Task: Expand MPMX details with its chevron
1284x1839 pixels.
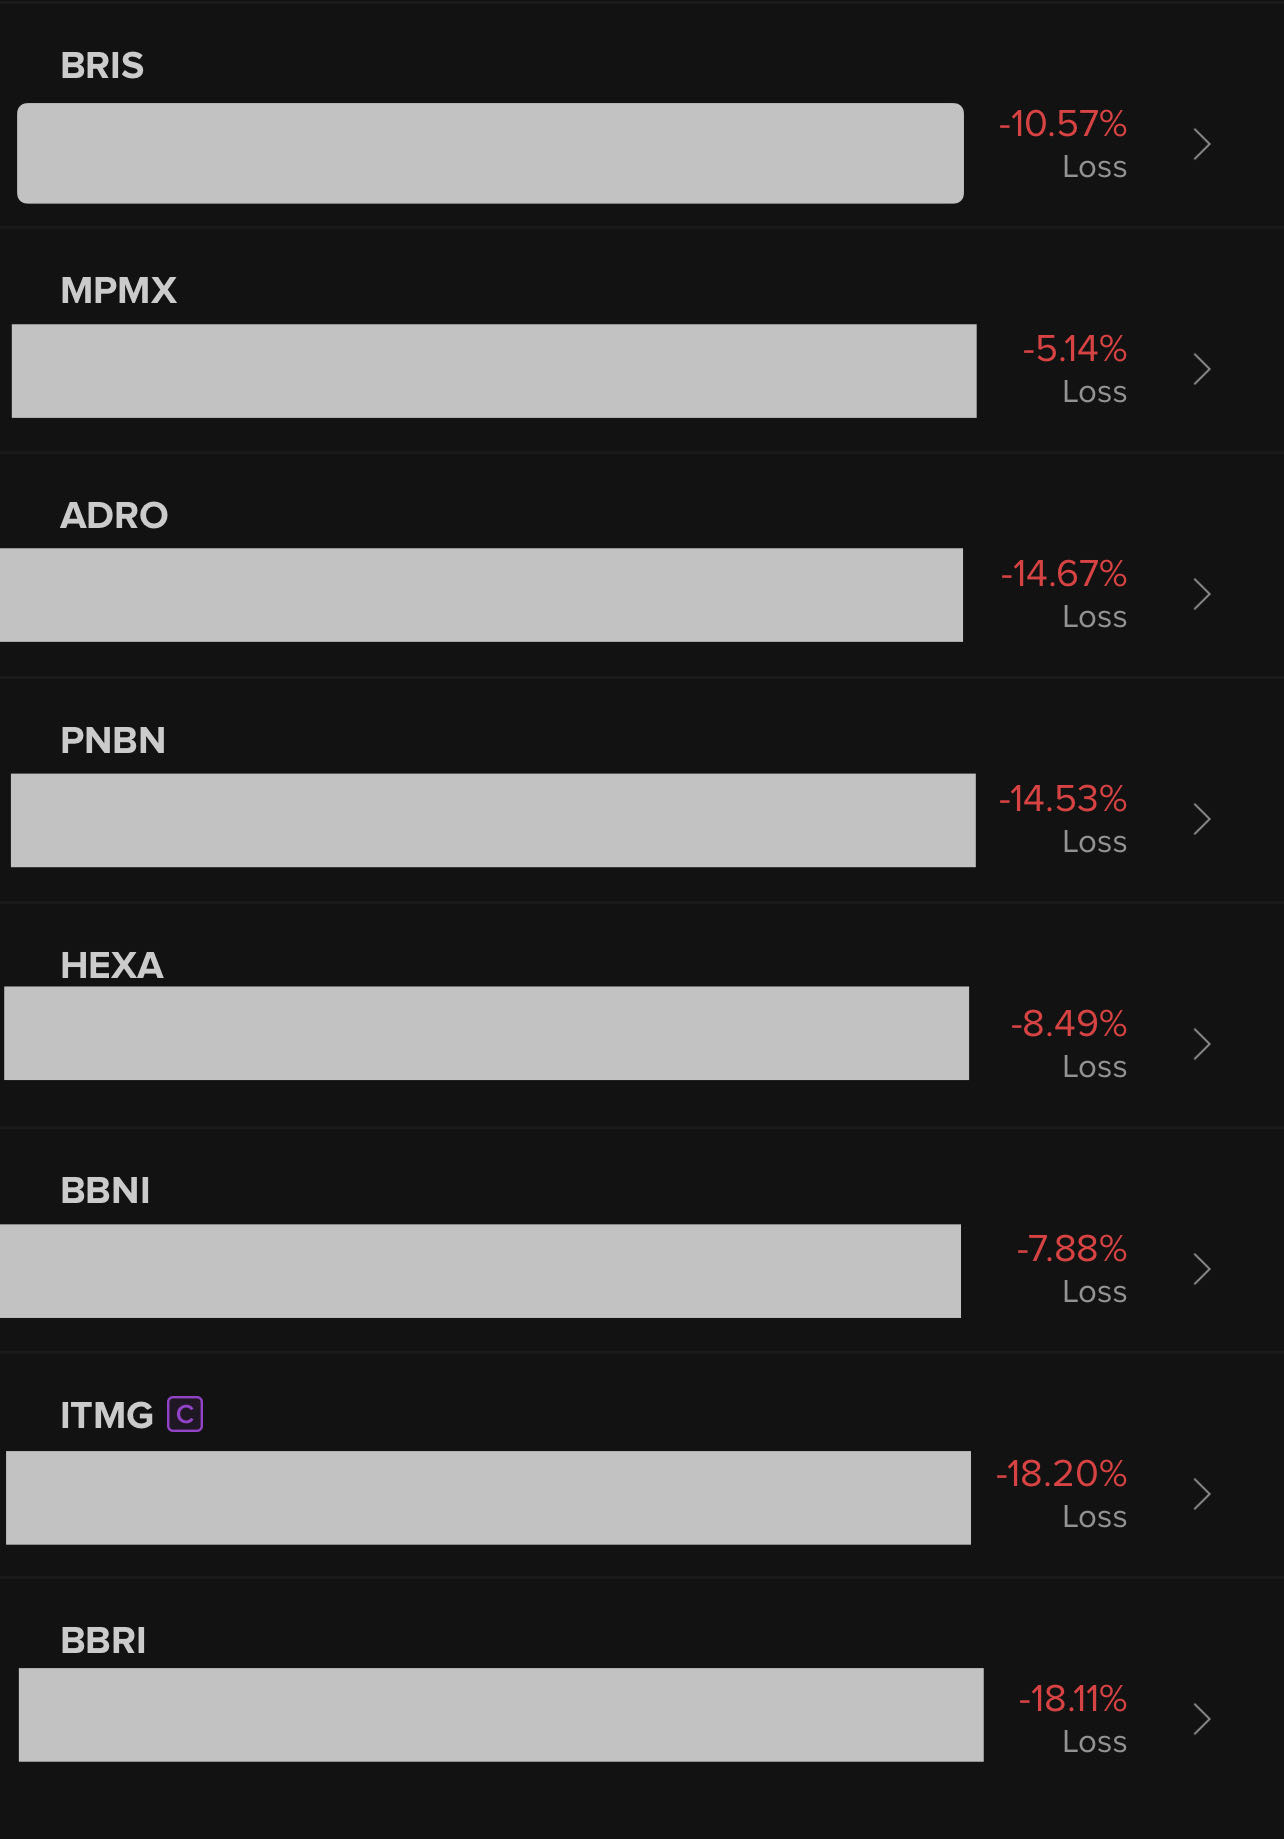Action: point(1202,370)
